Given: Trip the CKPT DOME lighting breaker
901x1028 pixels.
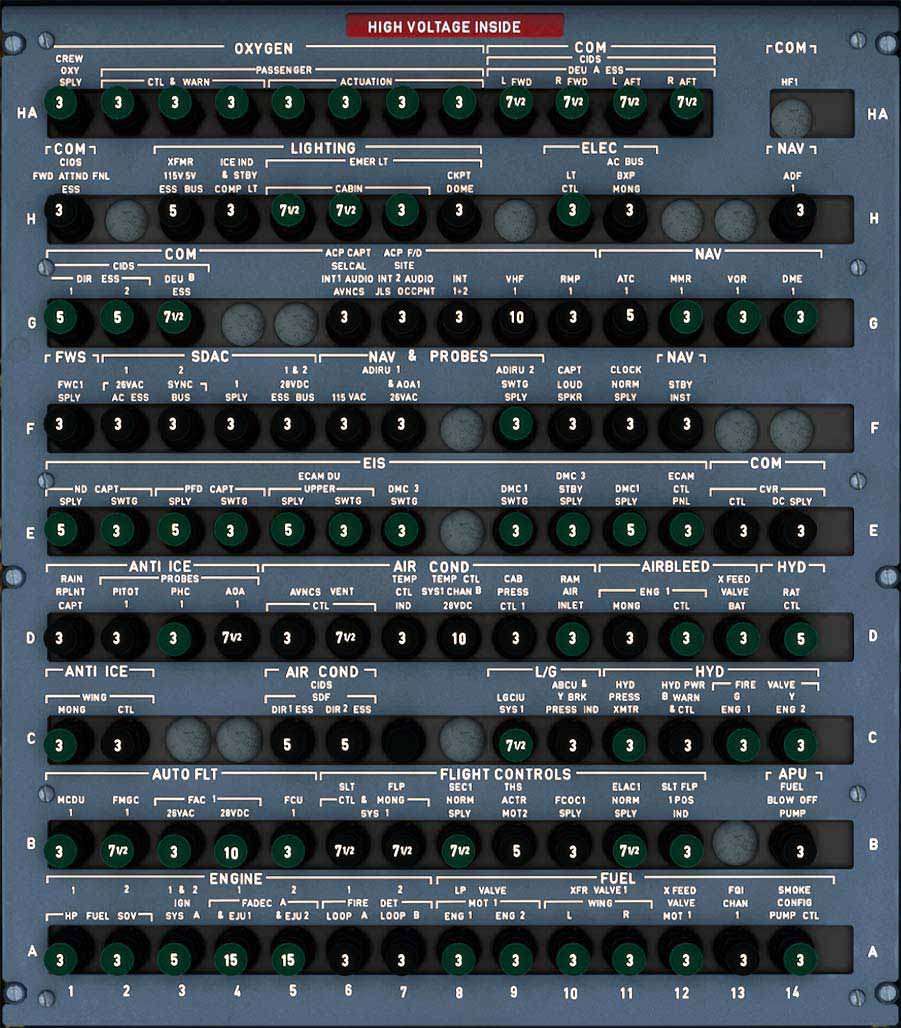Looking at the screenshot, I should tap(458, 211).
